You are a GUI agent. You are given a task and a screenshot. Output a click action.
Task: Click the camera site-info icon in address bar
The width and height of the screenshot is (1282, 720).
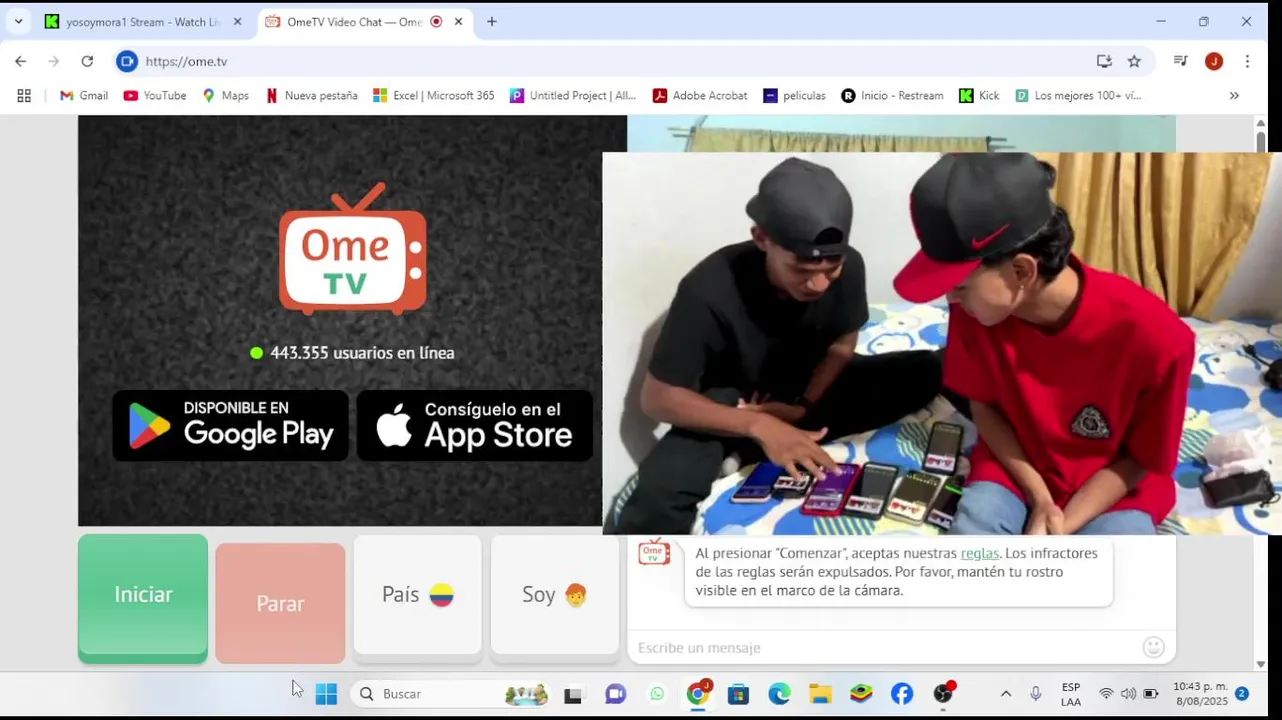pos(126,61)
